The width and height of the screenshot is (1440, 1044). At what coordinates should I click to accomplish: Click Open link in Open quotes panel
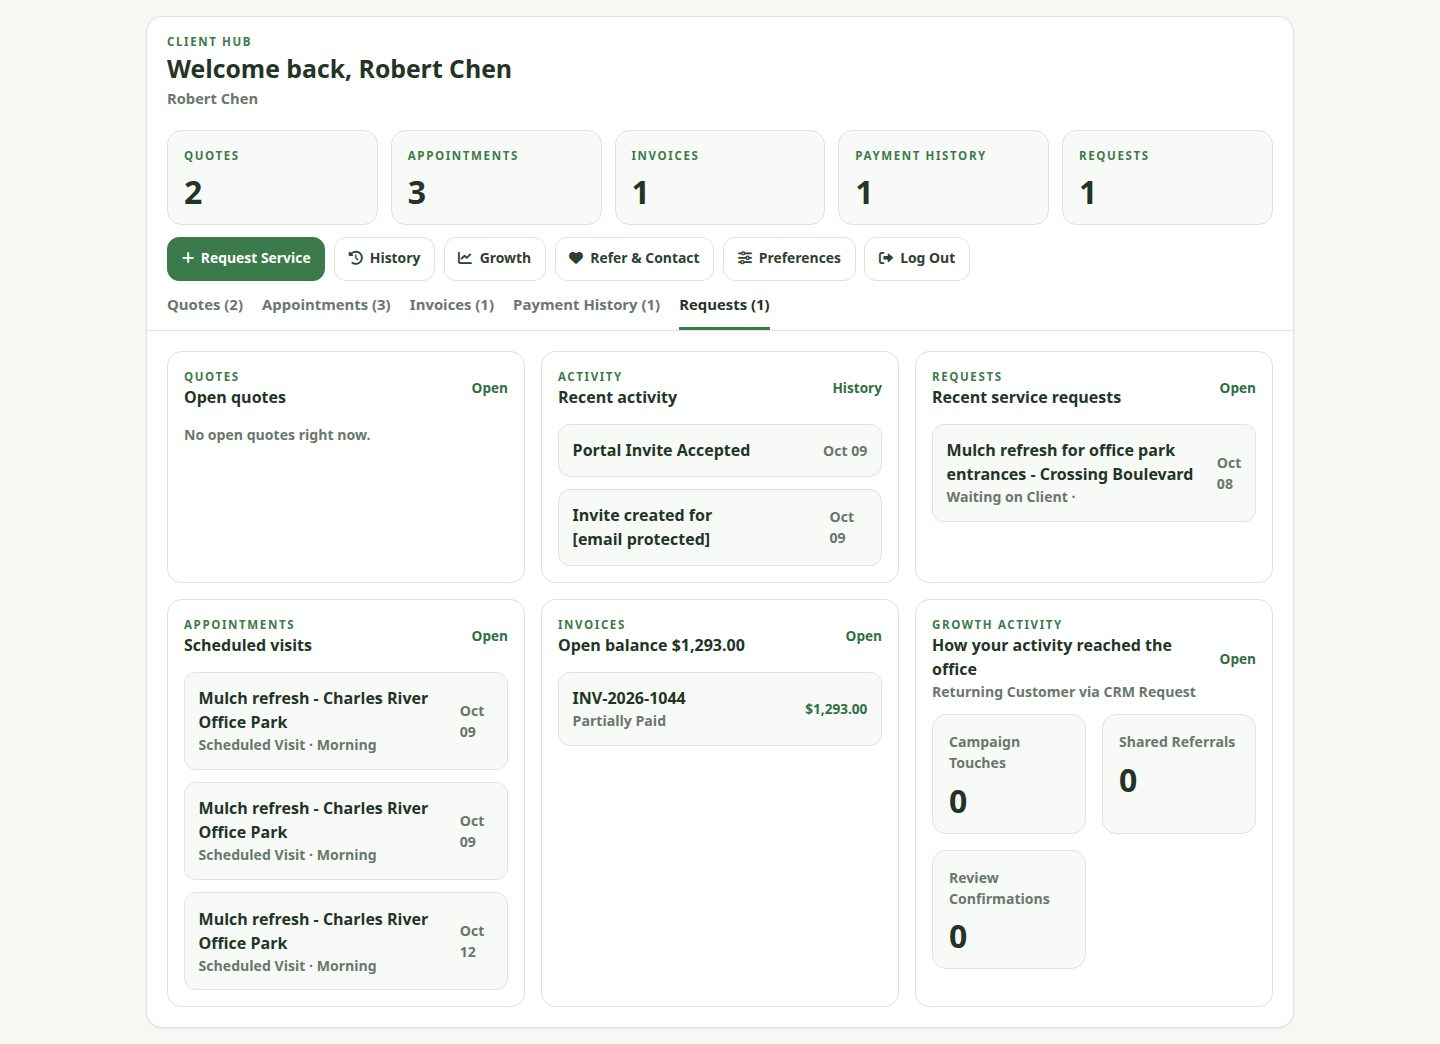coord(489,388)
